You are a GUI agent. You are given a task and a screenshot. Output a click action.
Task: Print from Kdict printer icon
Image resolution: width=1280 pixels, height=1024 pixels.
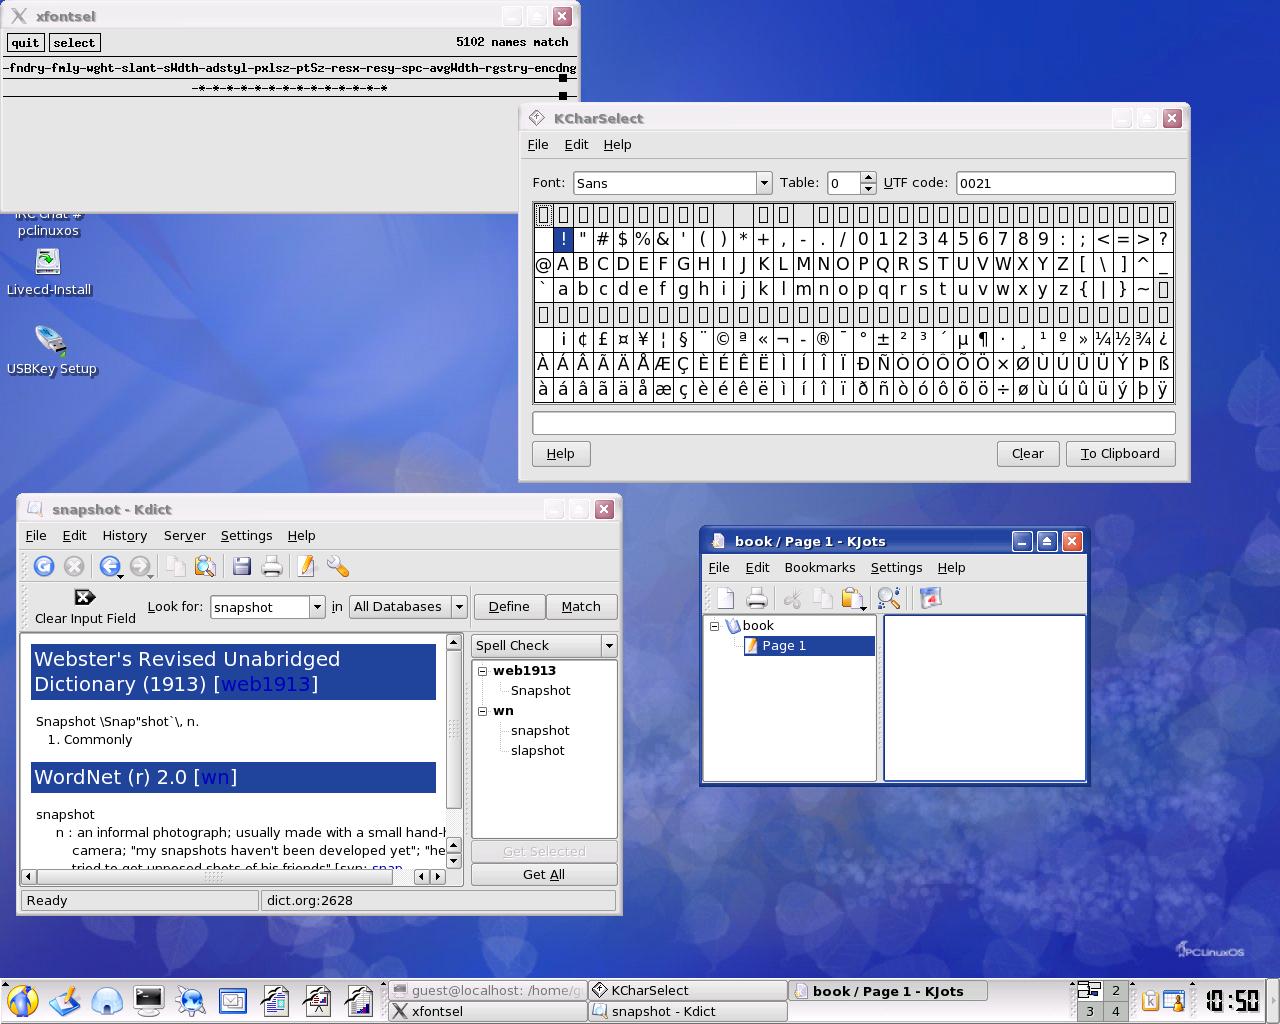pyautogui.click(x=271, y=567)
